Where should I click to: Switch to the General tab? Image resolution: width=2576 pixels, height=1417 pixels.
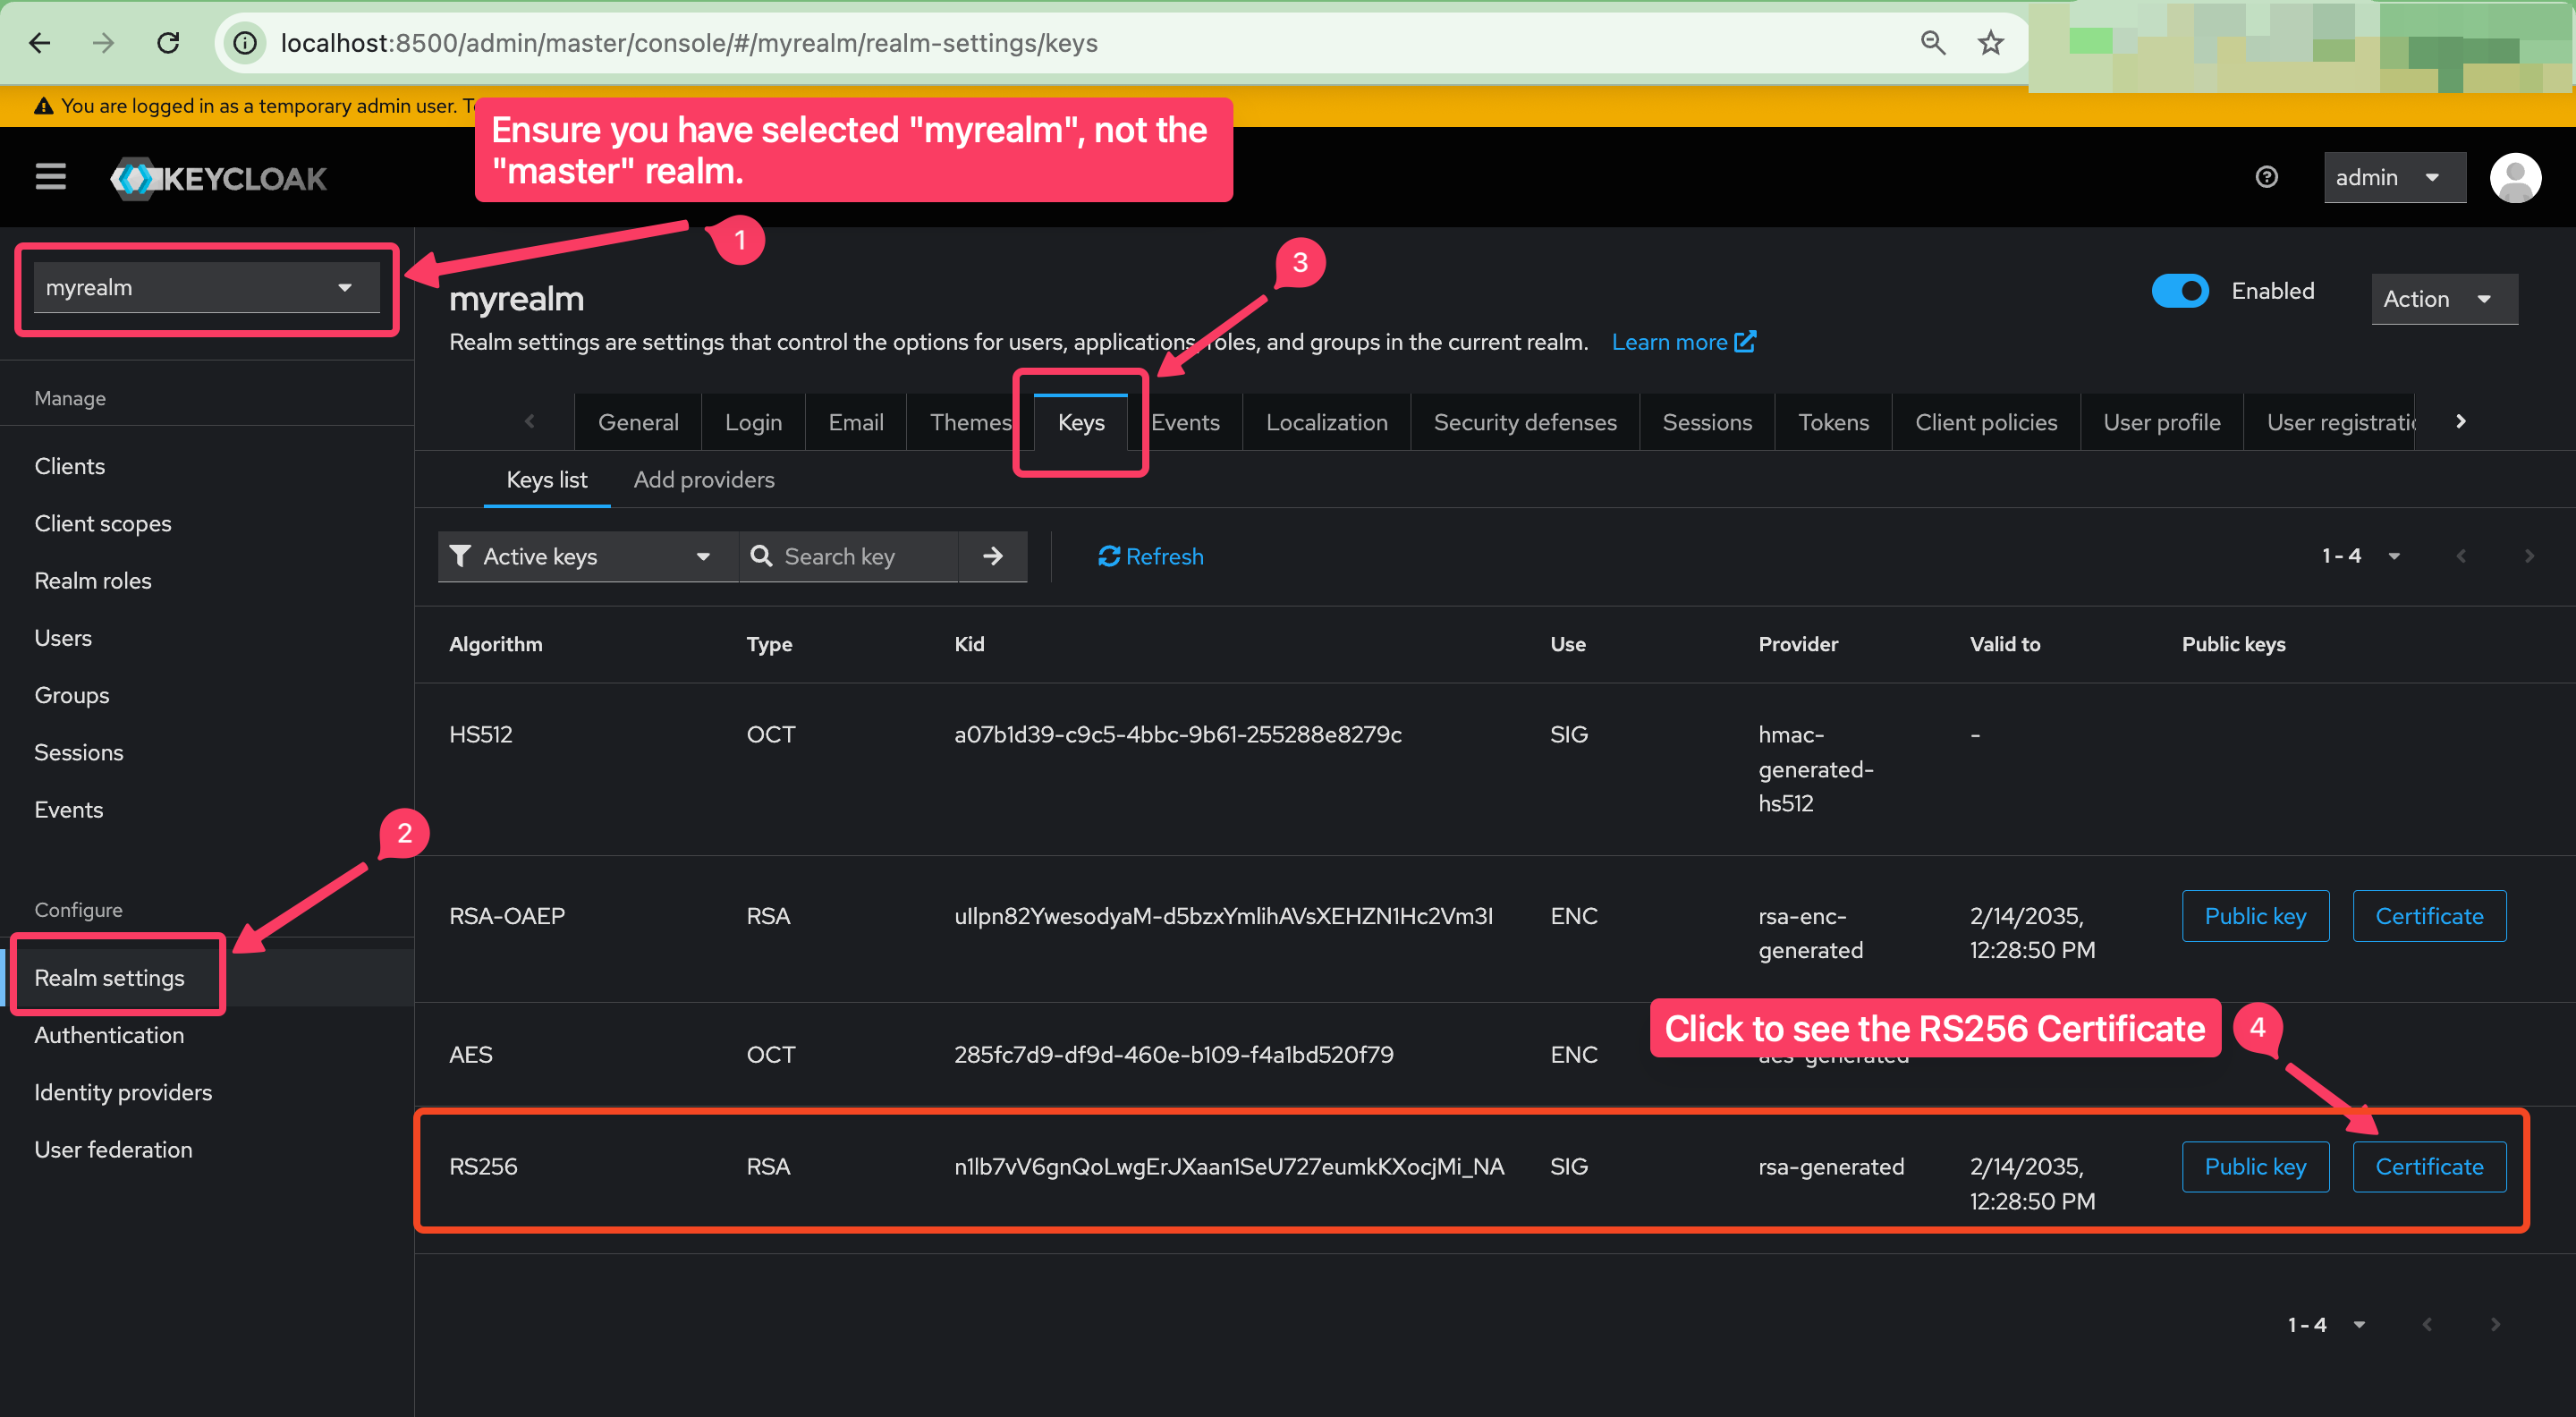(x=638, y=422)
